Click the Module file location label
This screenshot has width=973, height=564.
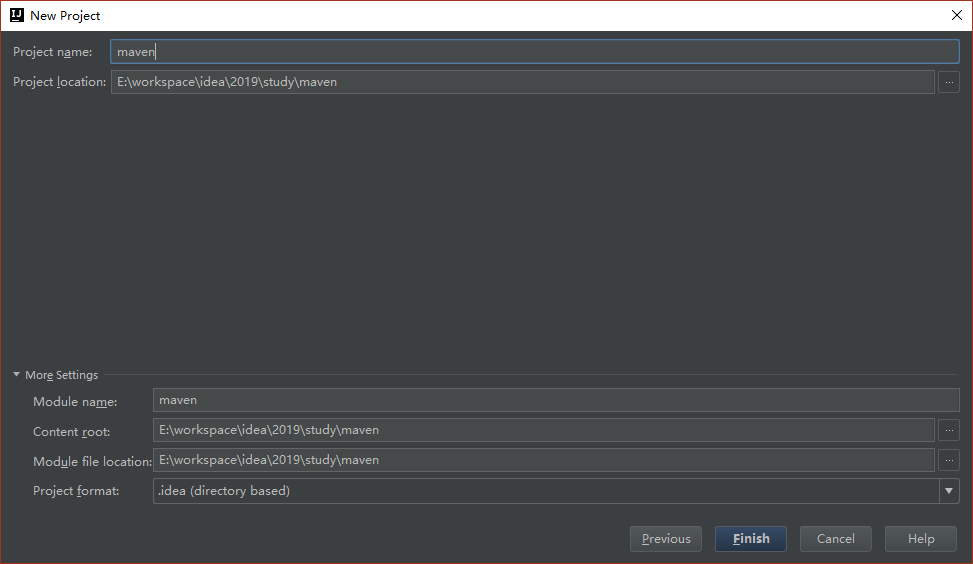pyautogui.click(x=92, y=462)
